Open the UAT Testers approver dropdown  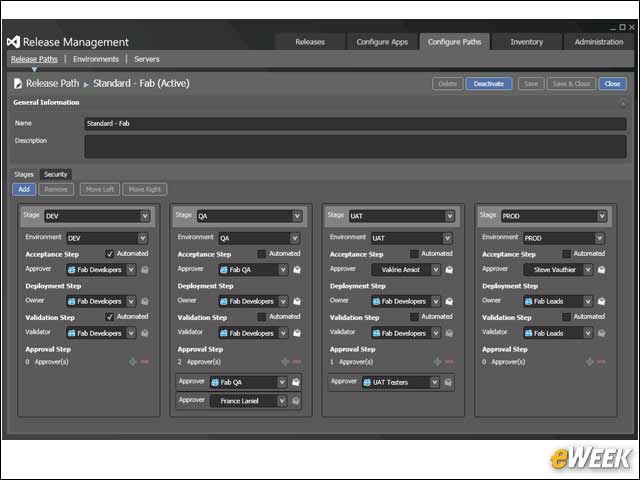[x=434, y=382]
